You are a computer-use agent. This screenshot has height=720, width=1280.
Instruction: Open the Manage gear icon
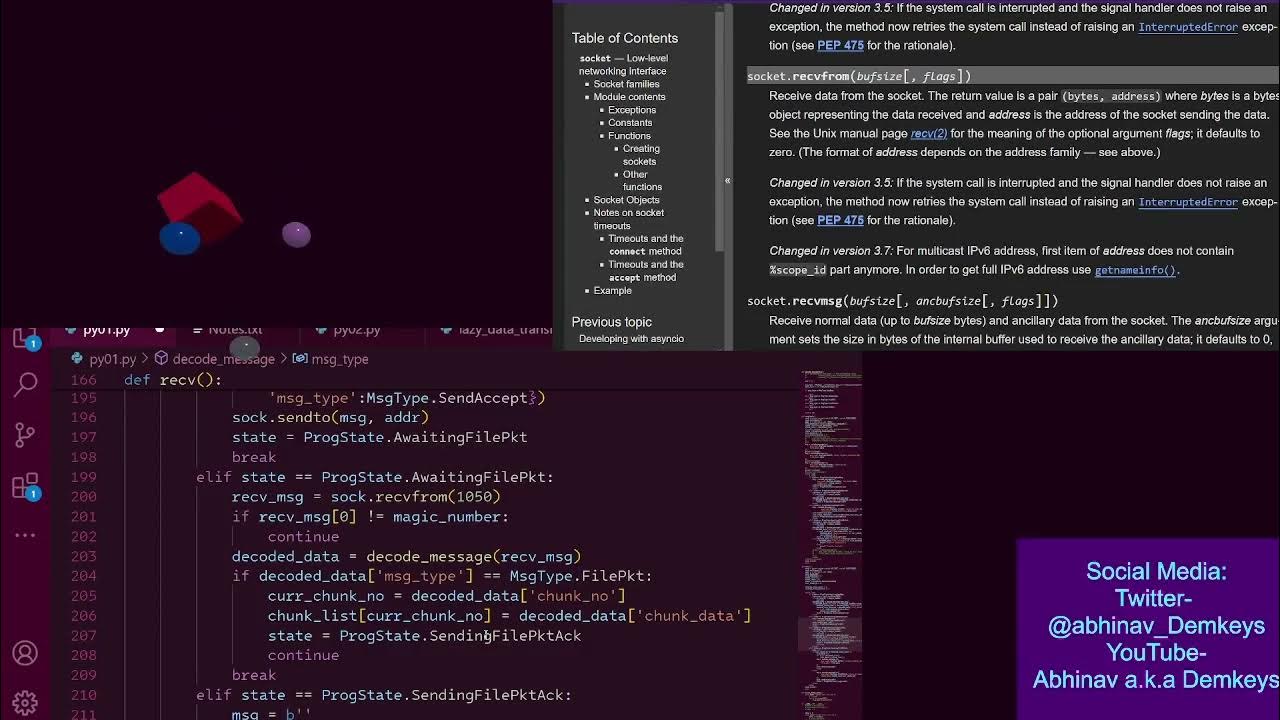click(x=25, y=702)
